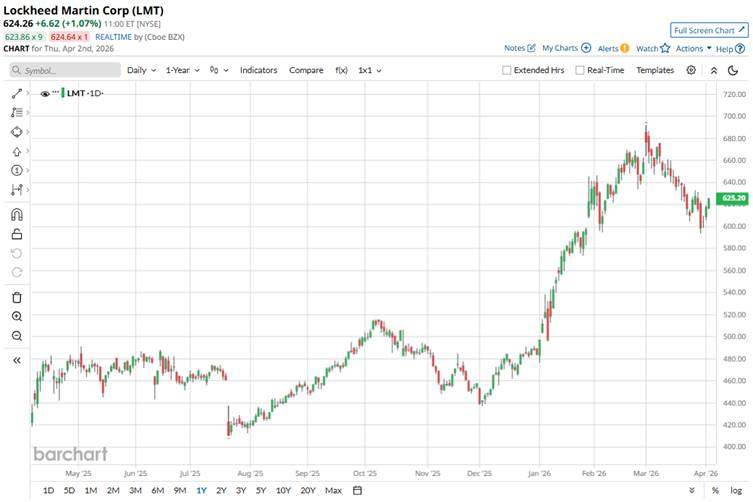Select the Max time range
753x502 pixels.
[333, 490]
